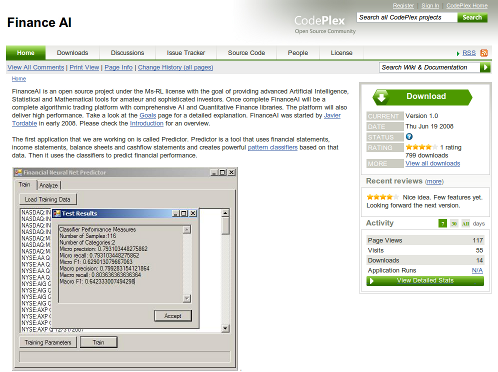Viewport: 498px width, 372px height.
Task: Click the Register link
Action: click(403, 5)
